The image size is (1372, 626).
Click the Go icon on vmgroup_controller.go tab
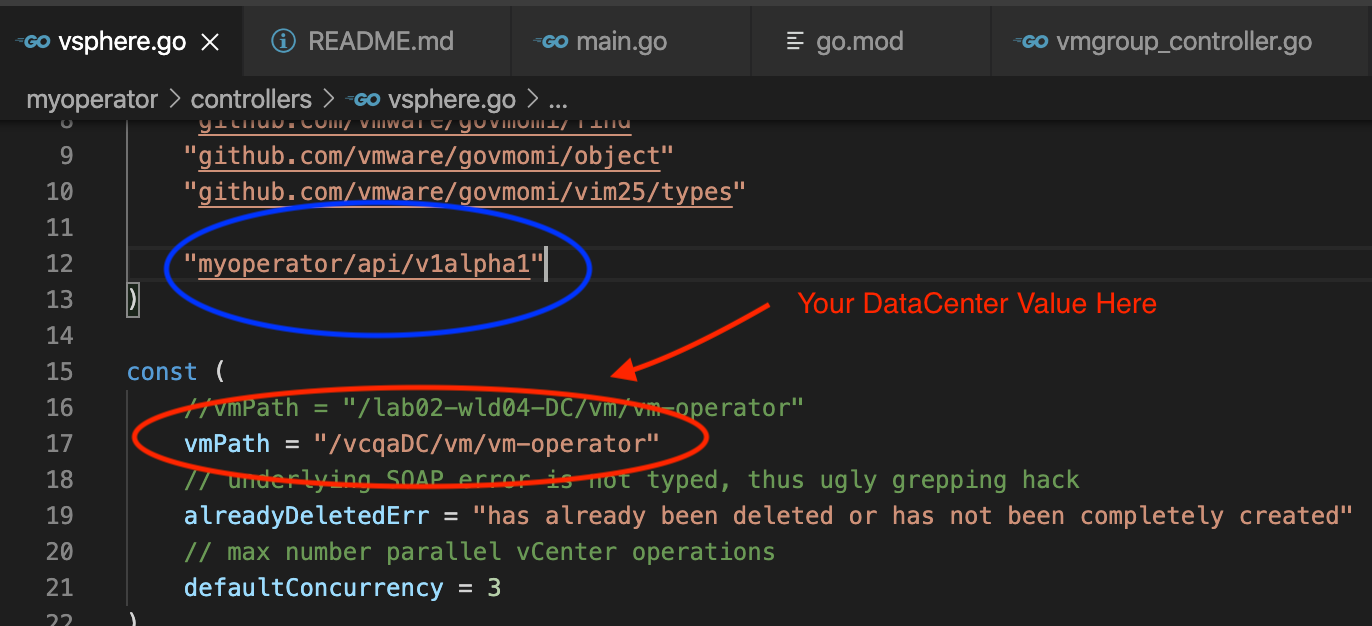(1031, 41)
